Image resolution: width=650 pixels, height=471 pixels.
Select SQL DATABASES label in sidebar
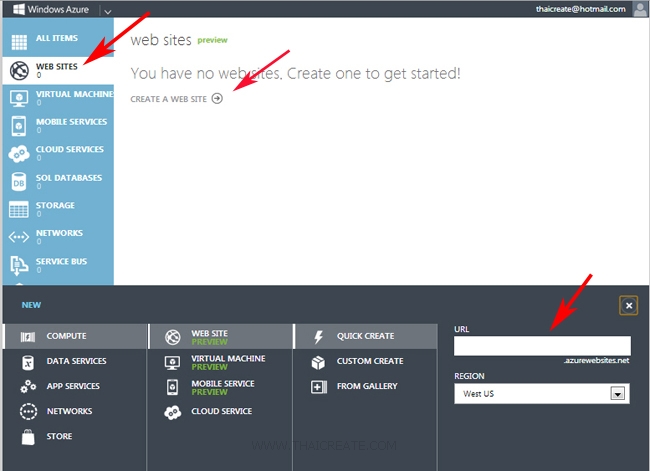tap(69, 178)
